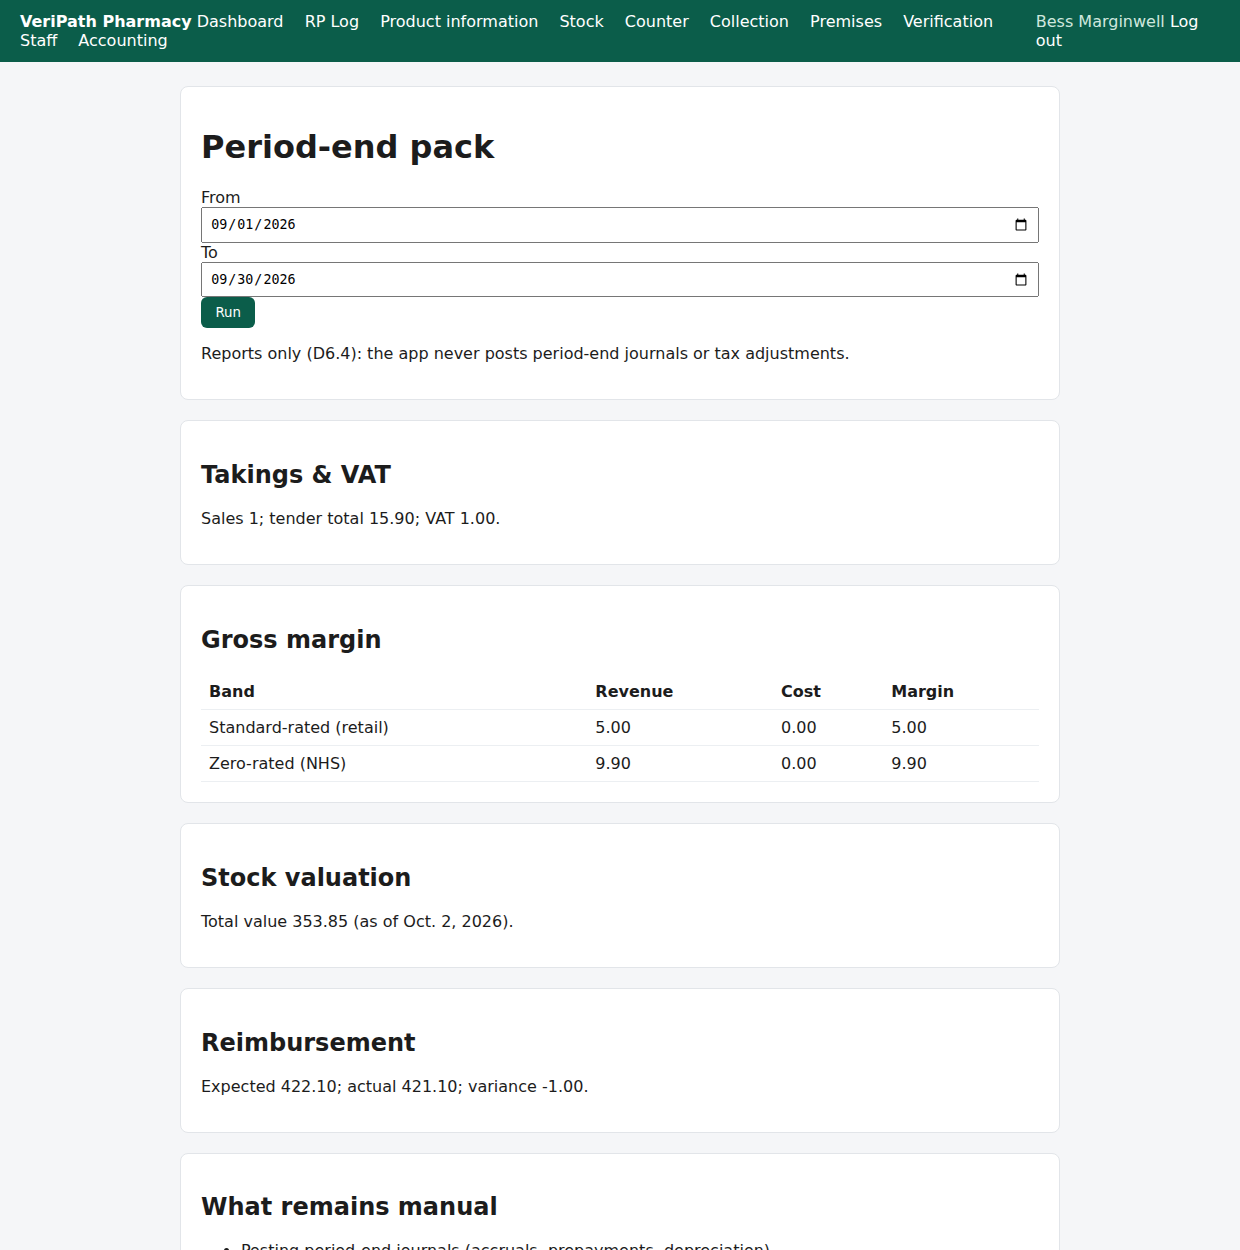Open the Dashboard menu item
This screenshot has height=1250, width=1240.
coord(240,21)
